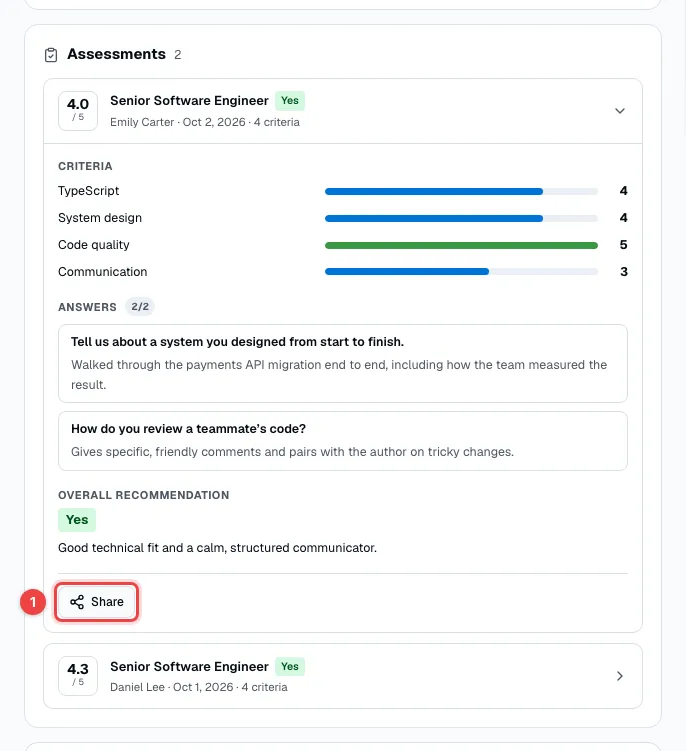
Task: Click the System design criteria label
Action: [100, 218]
